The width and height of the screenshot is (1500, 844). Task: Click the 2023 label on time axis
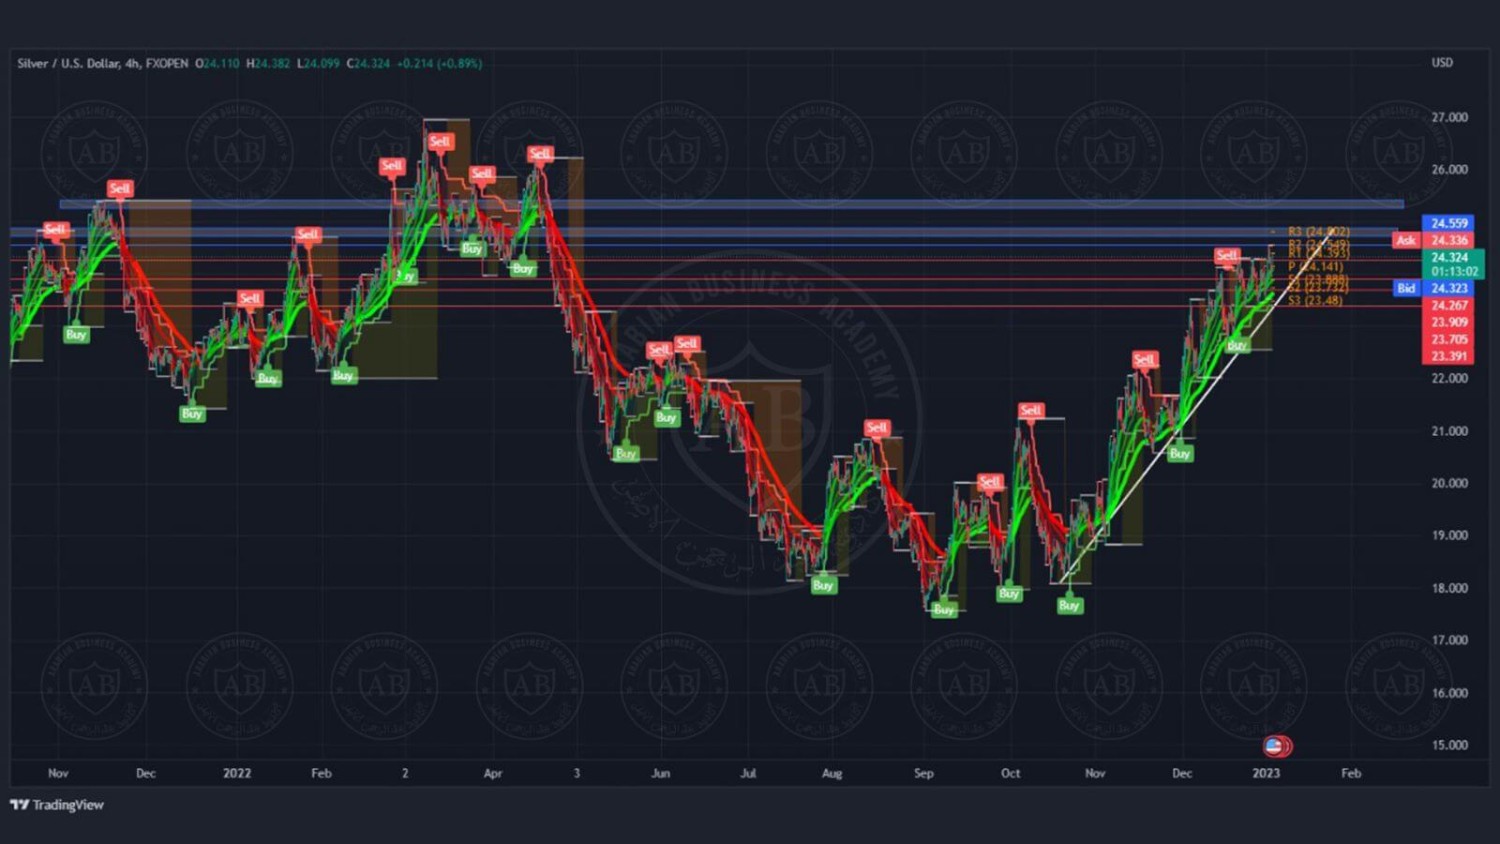[1266, 773]
